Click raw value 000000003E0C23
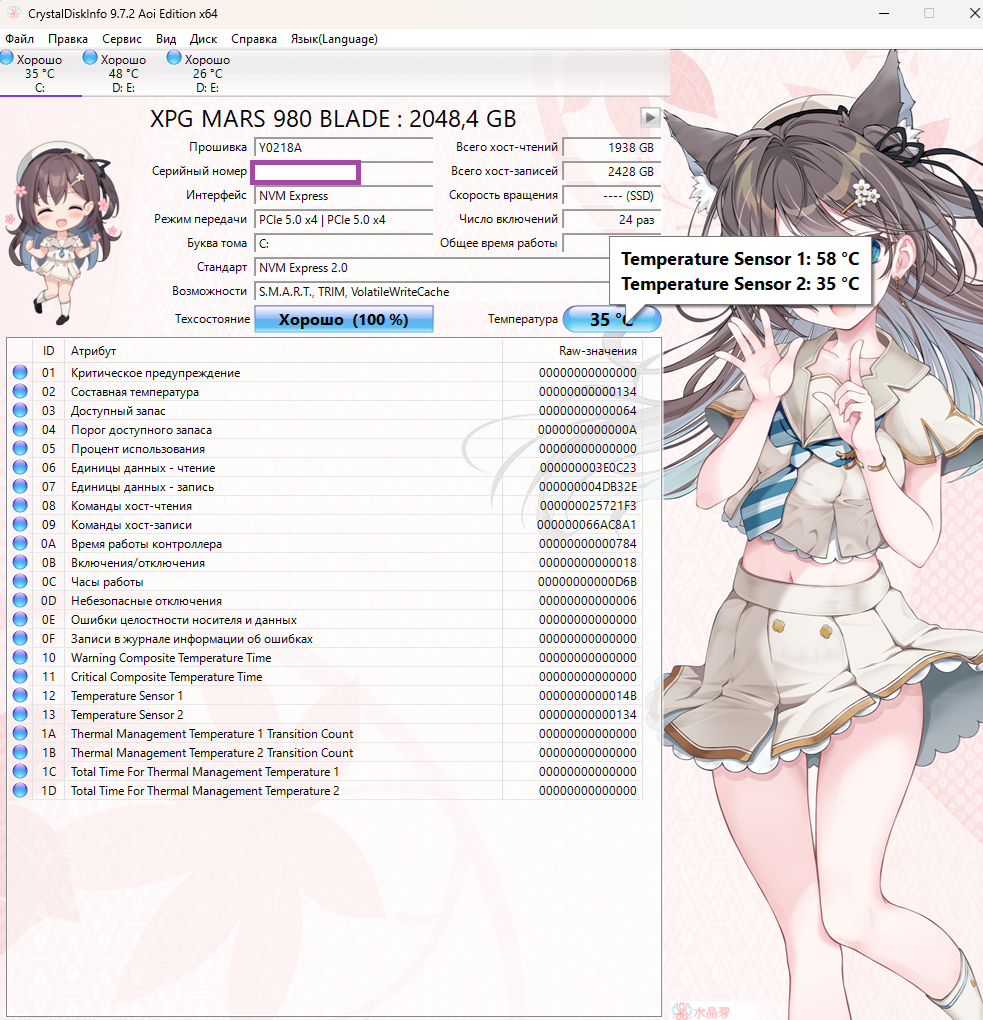This screenshot has width=983, height=1020. click(x=588, y=468)
